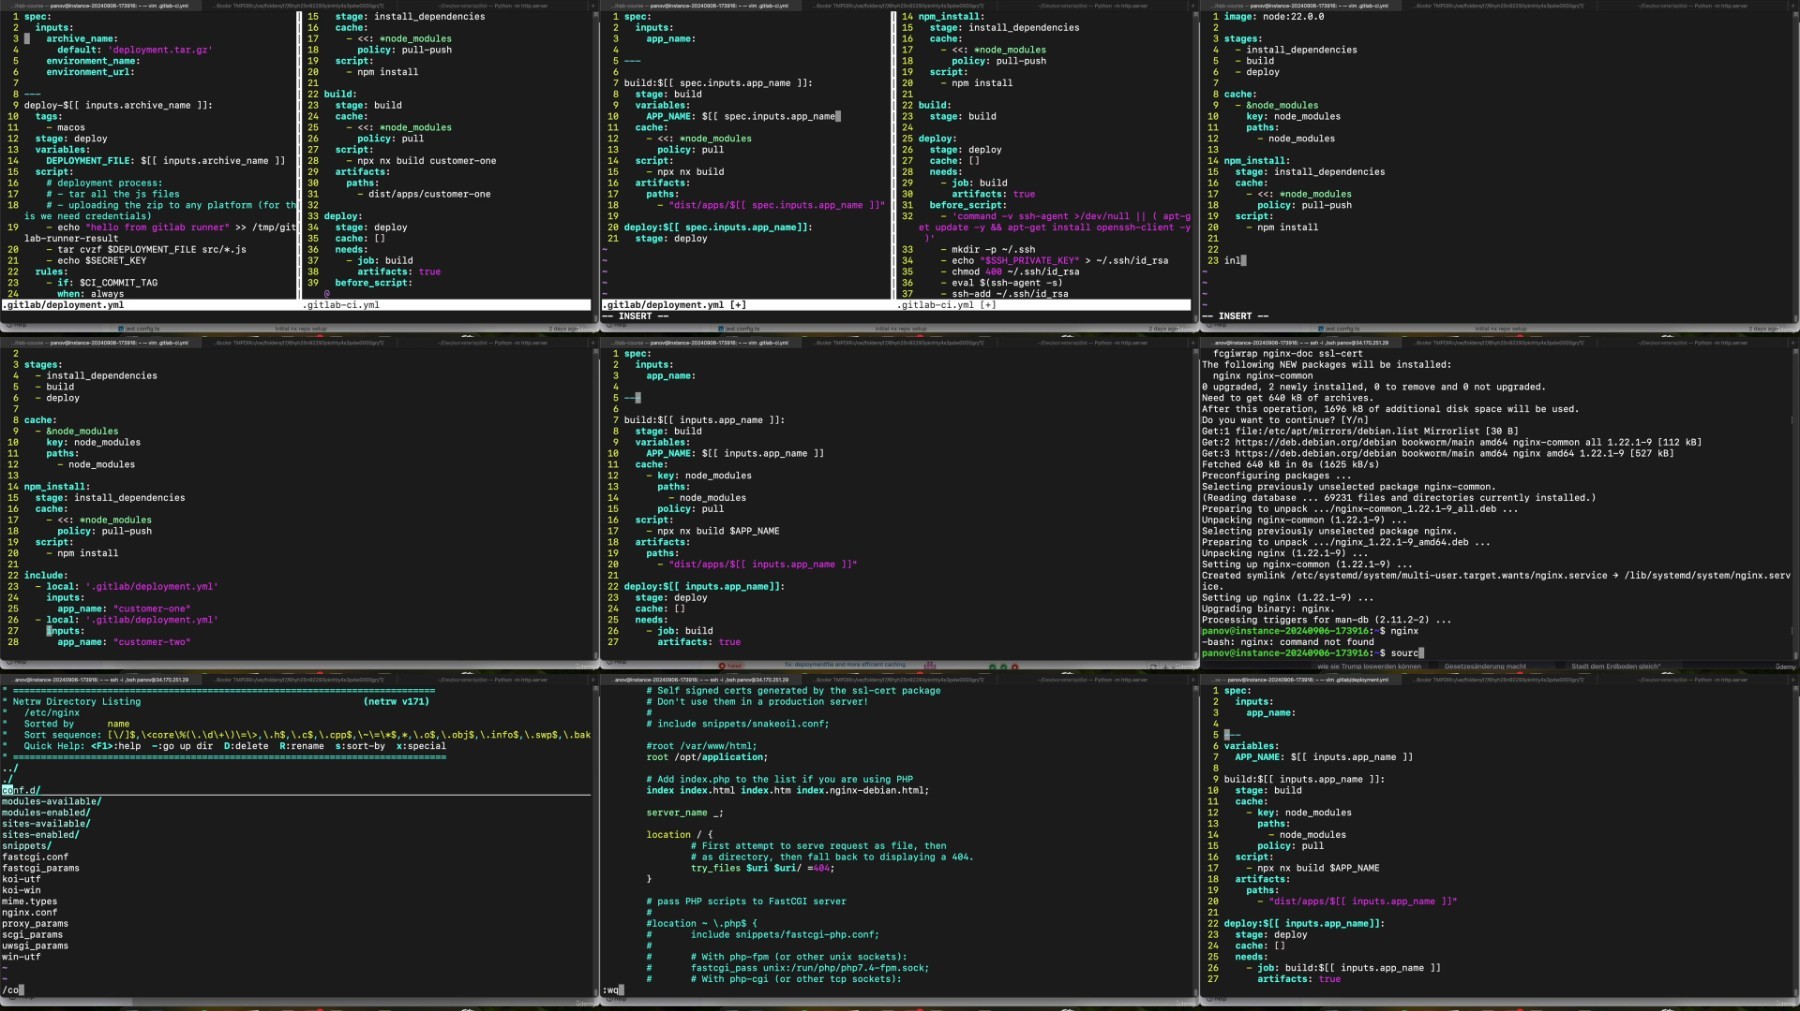The height and width of the screenshot is (1011, 1800).
Task: Click the 'index index.html index.htm' directive line
Action: click(x=788, y=790)
